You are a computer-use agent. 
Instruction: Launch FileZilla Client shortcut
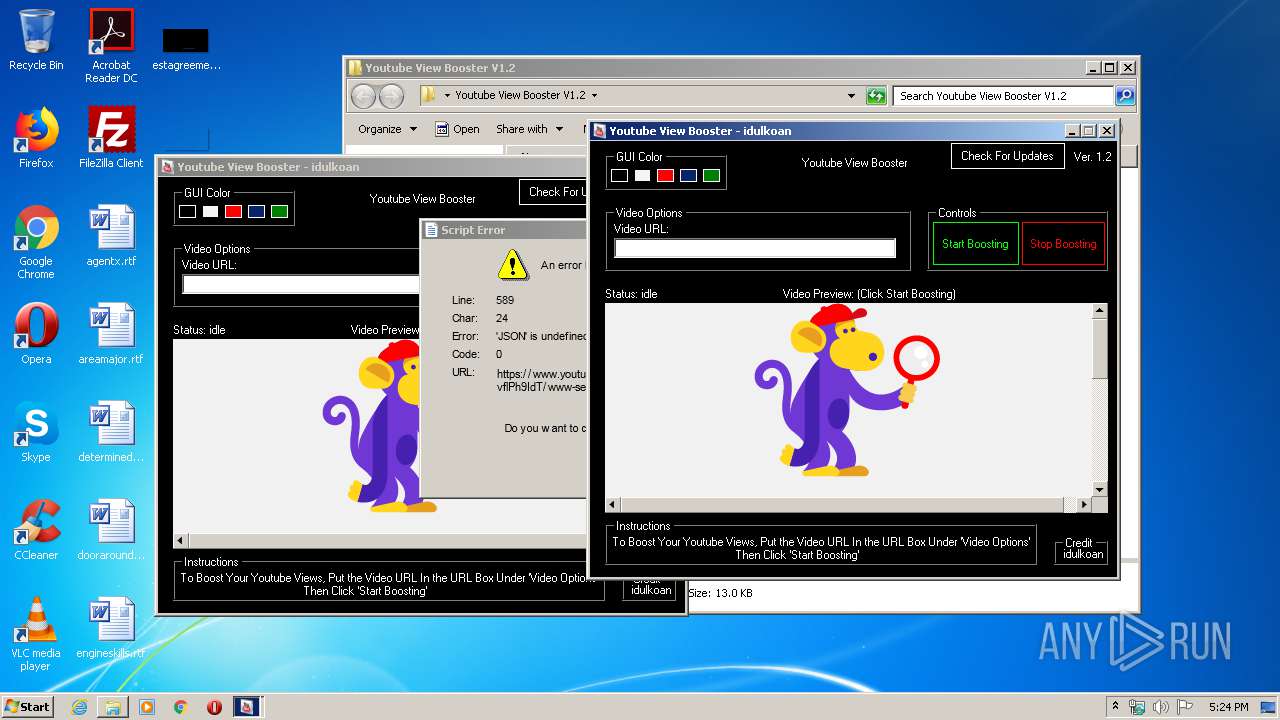(111, 138)
